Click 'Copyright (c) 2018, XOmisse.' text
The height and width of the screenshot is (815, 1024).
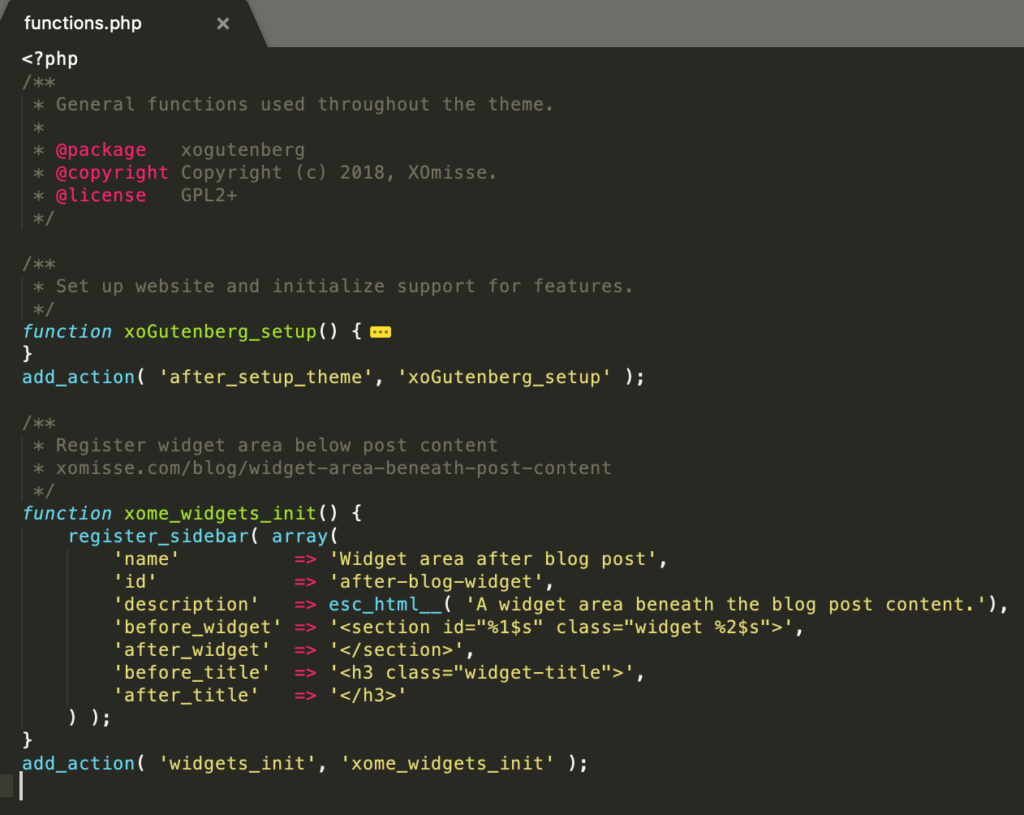pos(338,173)
